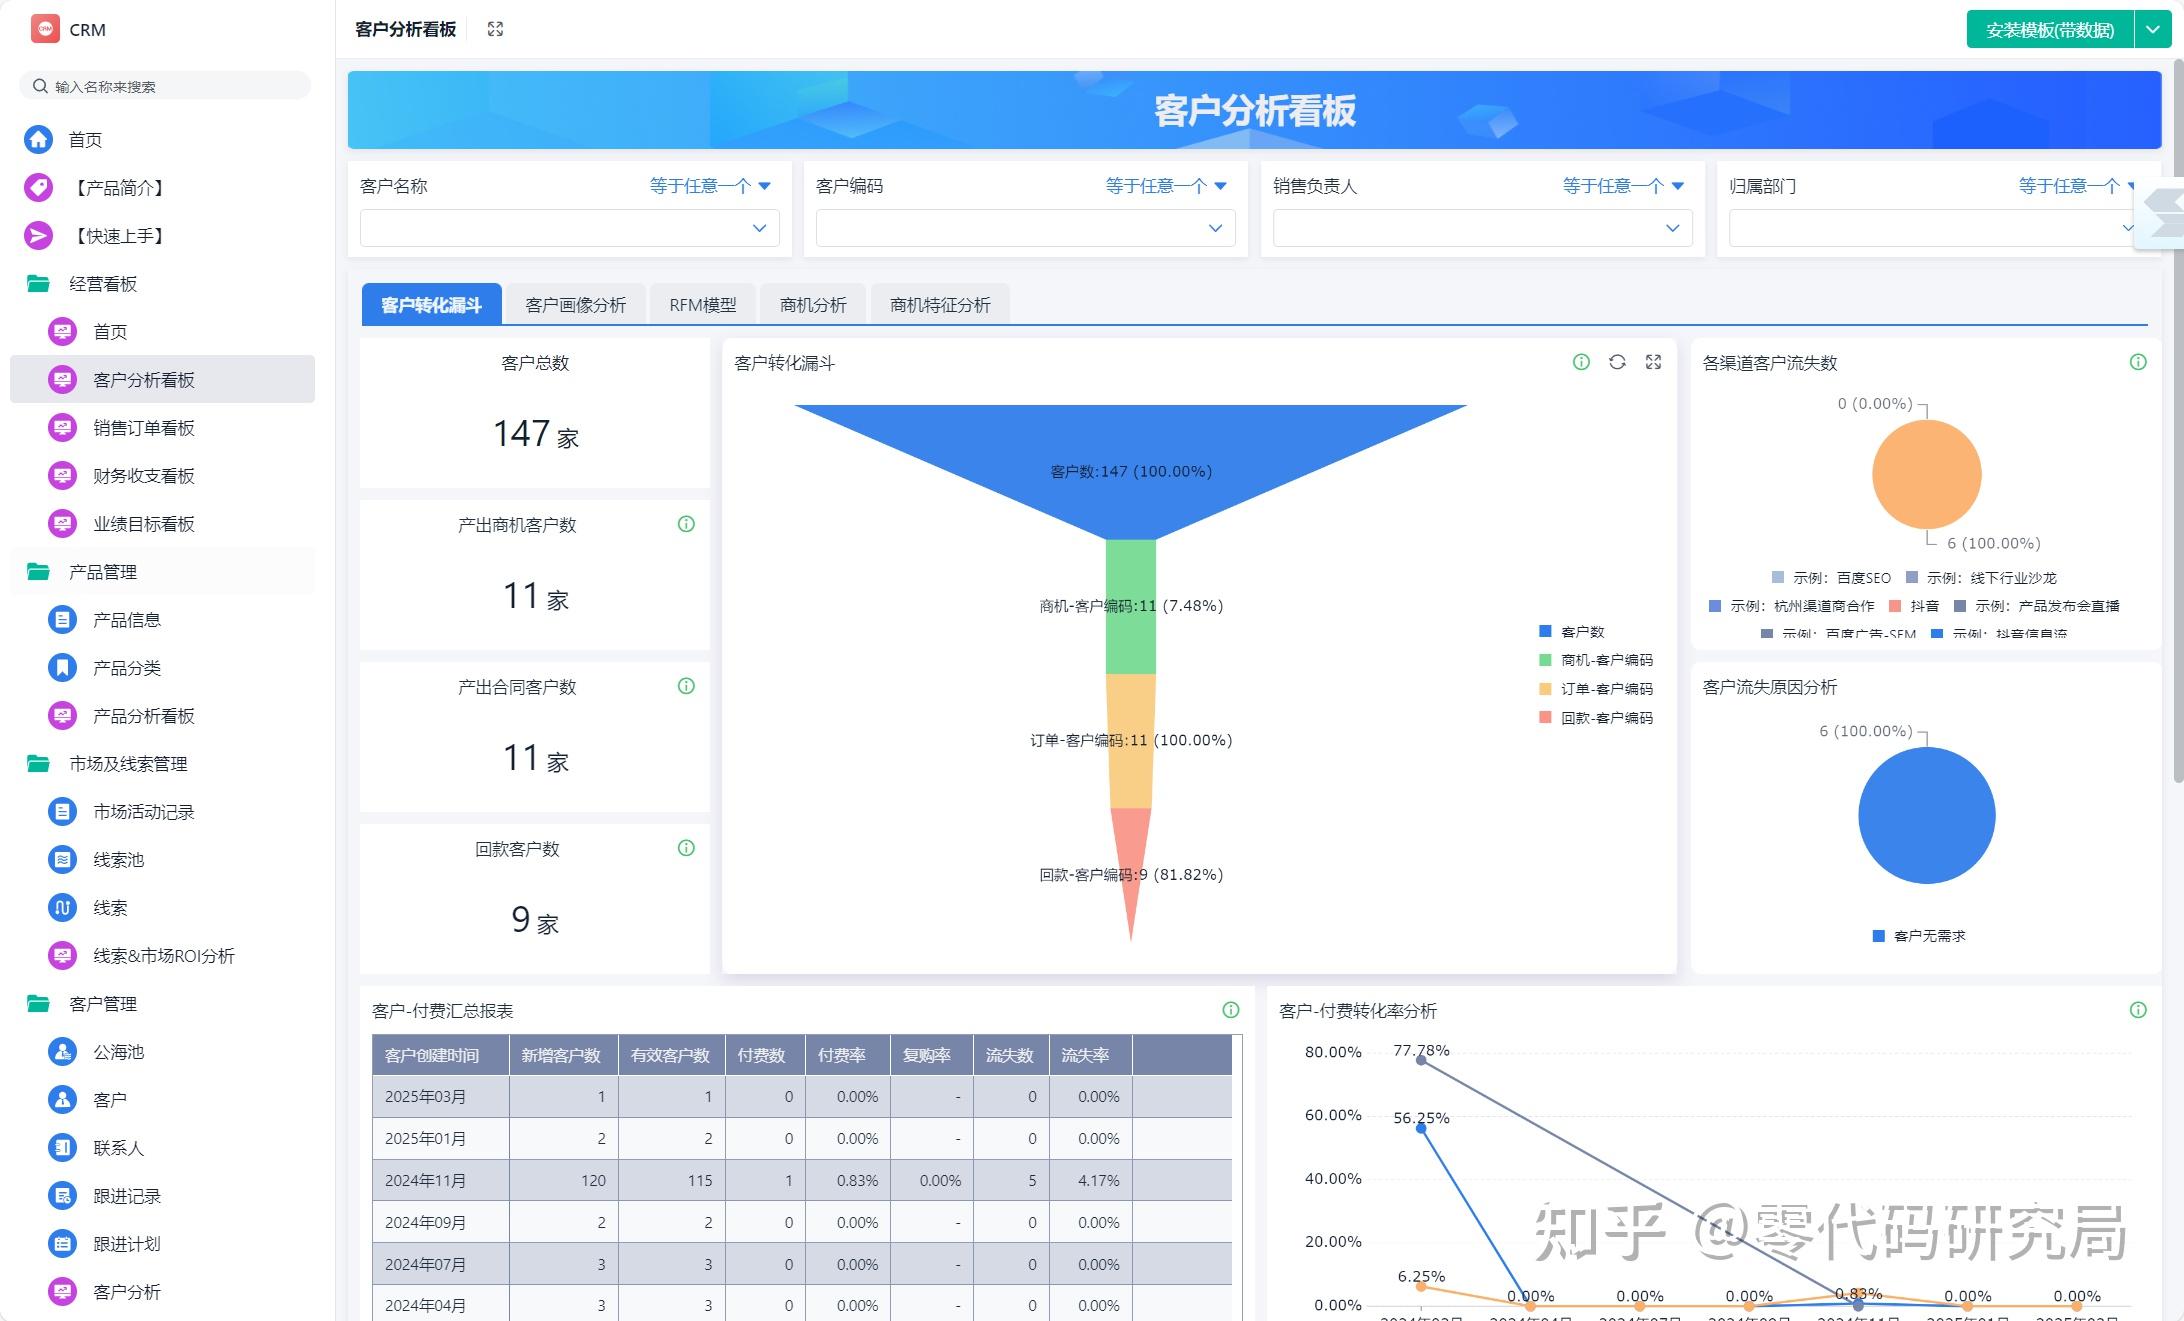Viewport: 2184px width, 1321px height.
Task: Click the 输入名称来搜索 search field
Action: (x=163, y=85)
